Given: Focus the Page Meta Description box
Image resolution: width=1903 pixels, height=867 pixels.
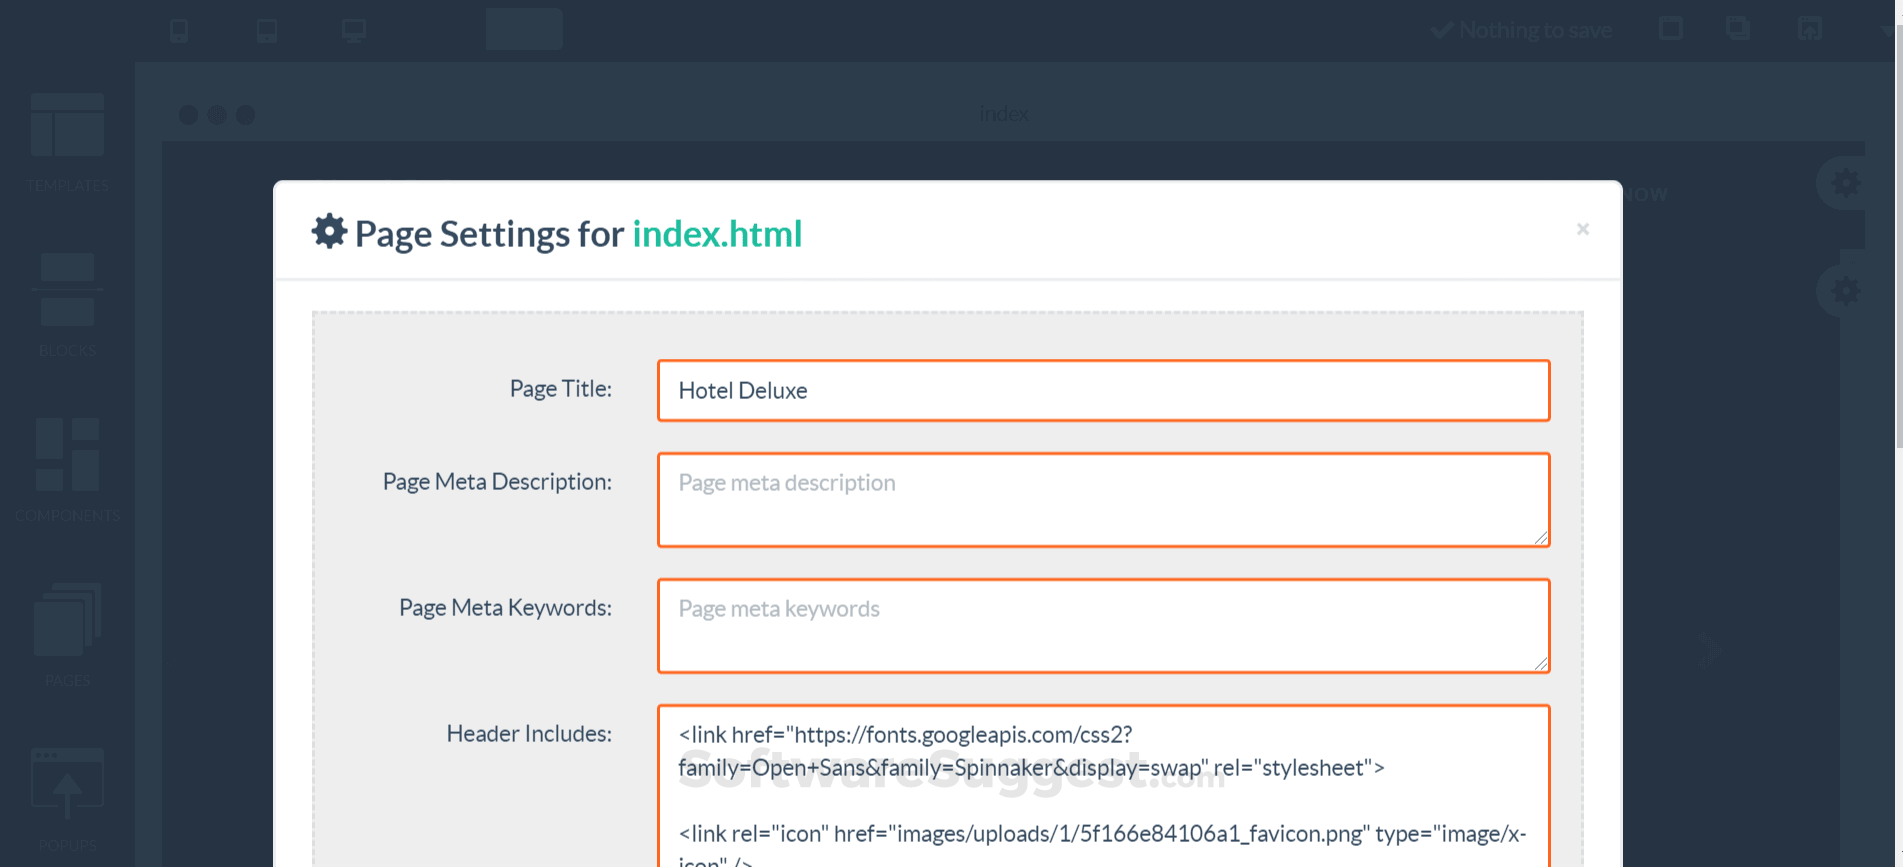Looking at the screenshot, I should pos(1103,499).
